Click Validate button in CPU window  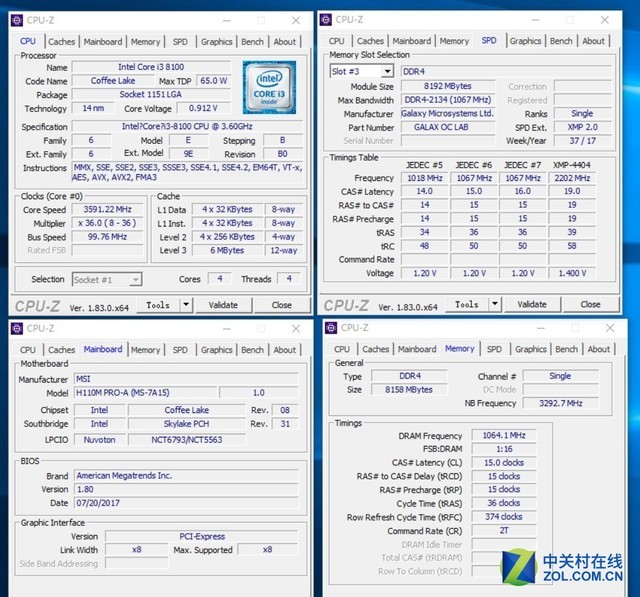(x=223, y=305)
